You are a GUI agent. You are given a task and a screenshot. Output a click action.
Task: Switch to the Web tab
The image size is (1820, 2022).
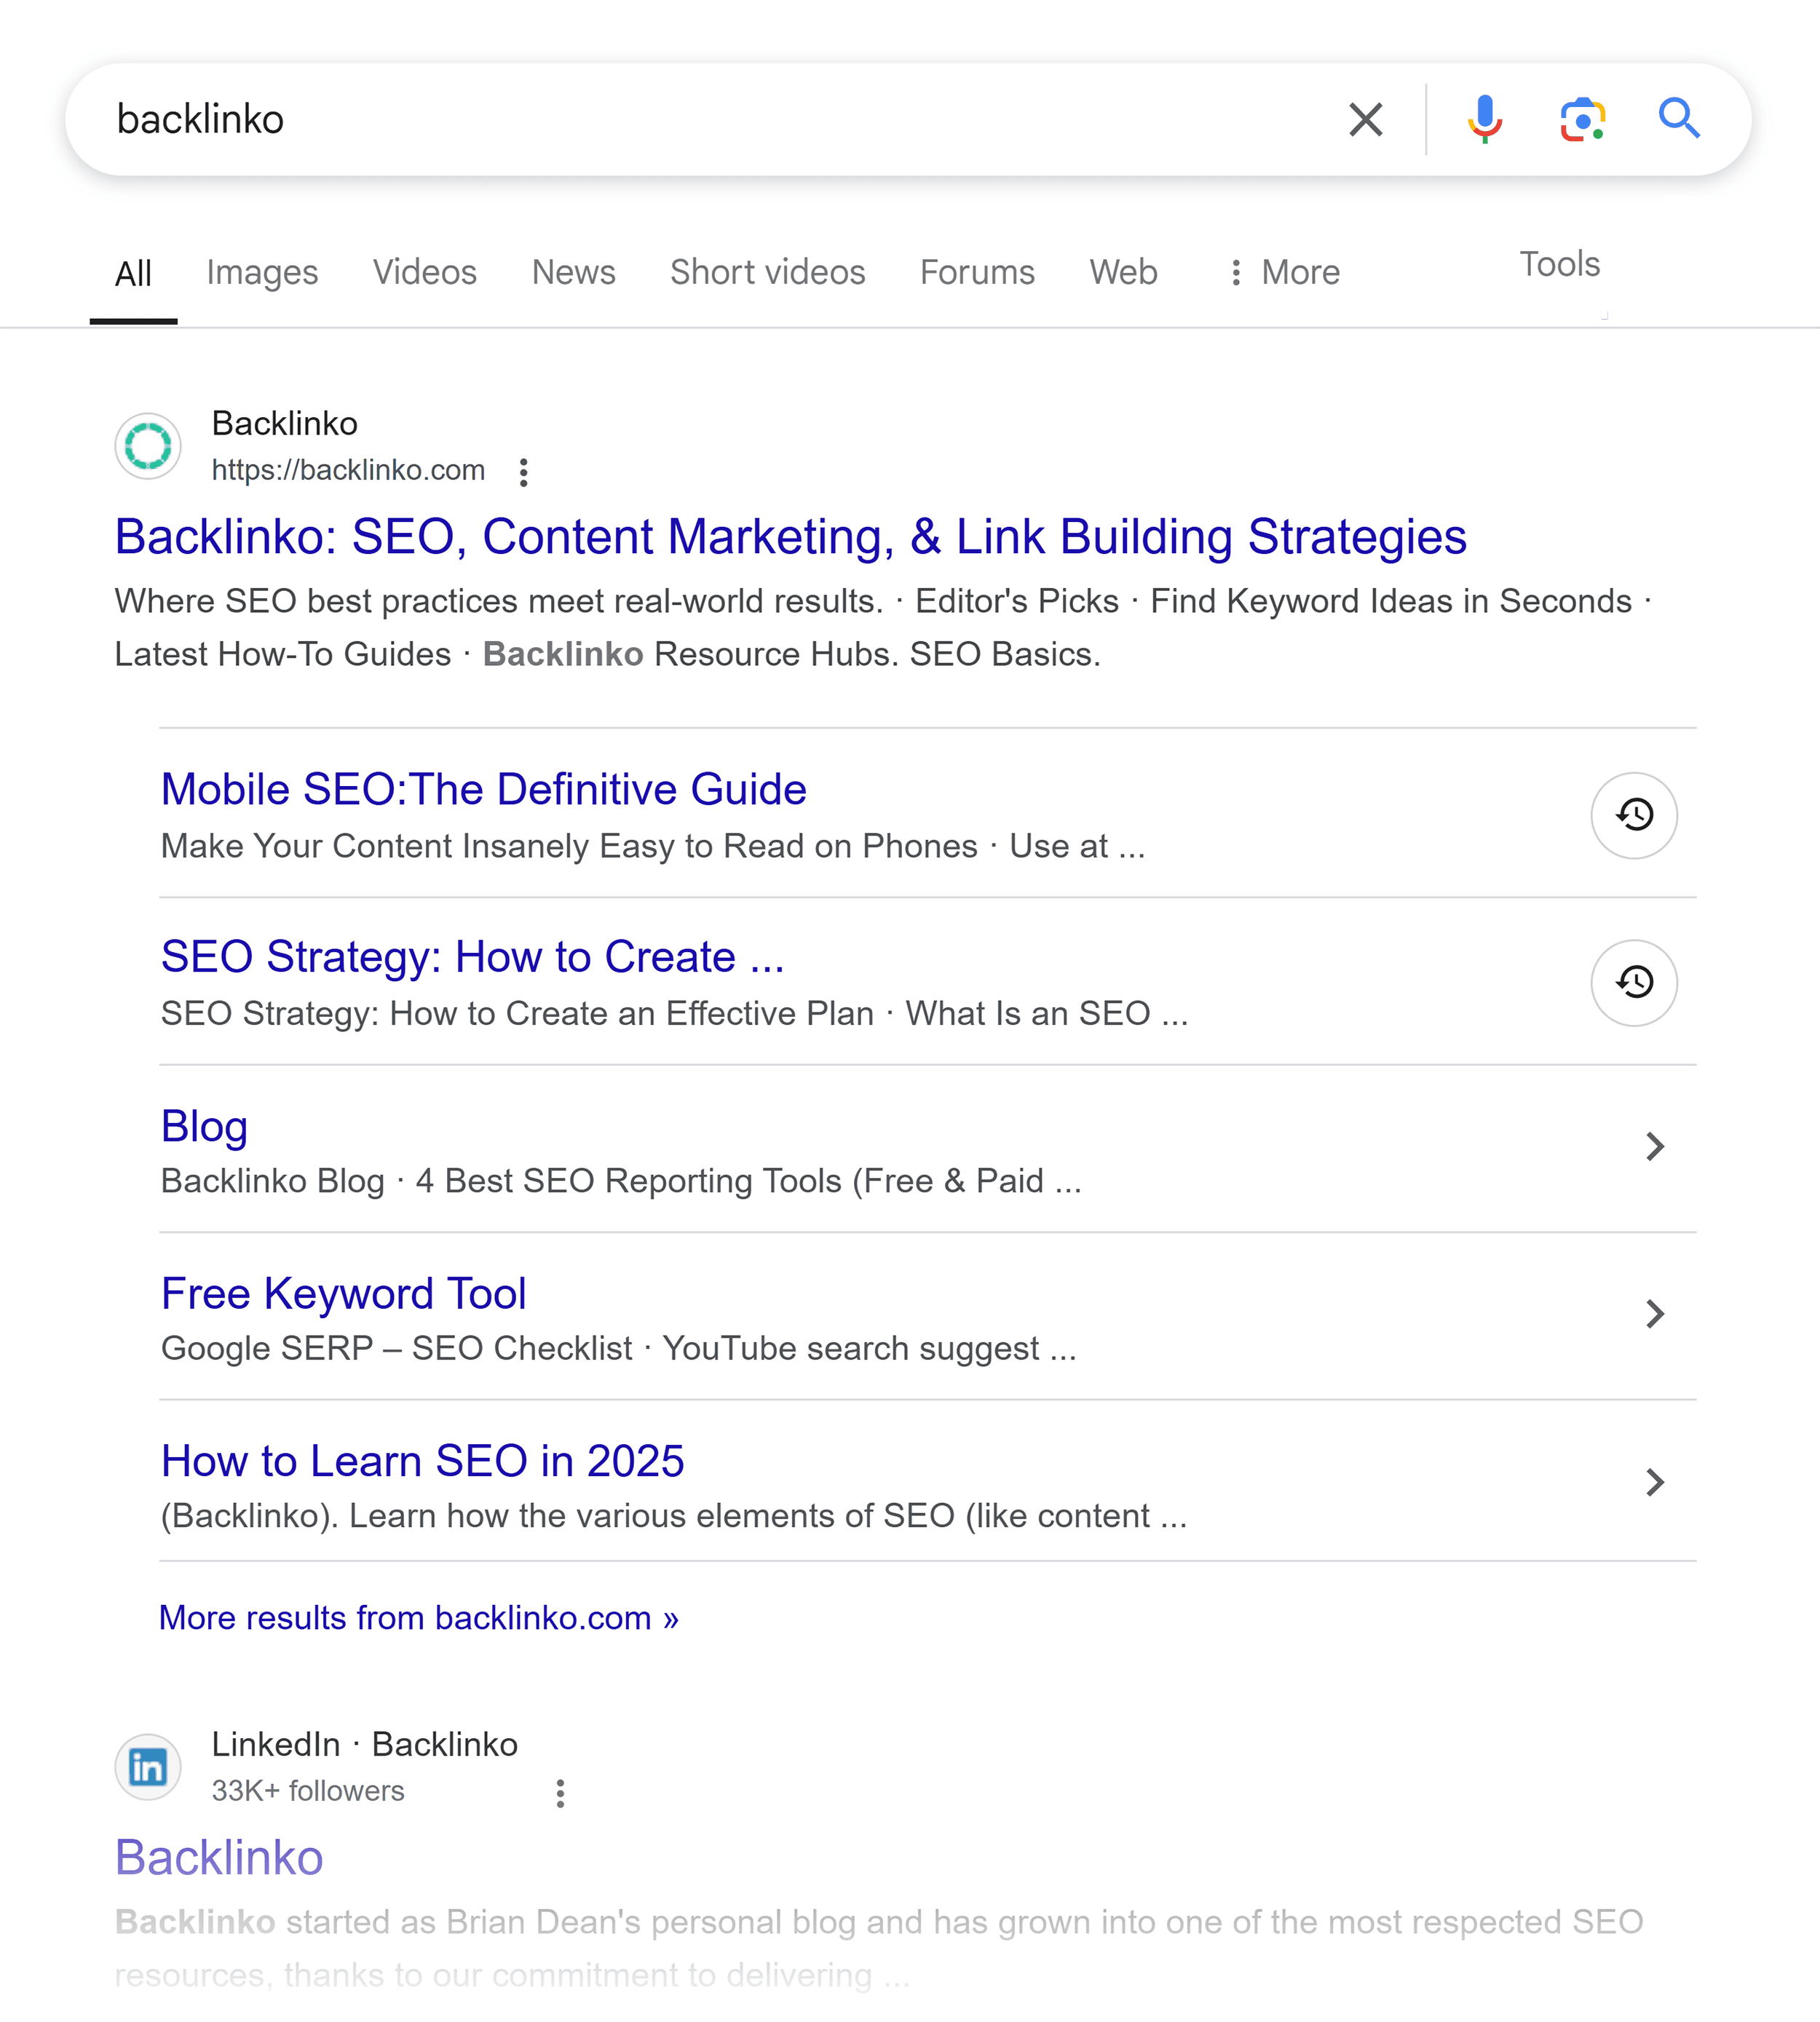tap(1124, 272)
